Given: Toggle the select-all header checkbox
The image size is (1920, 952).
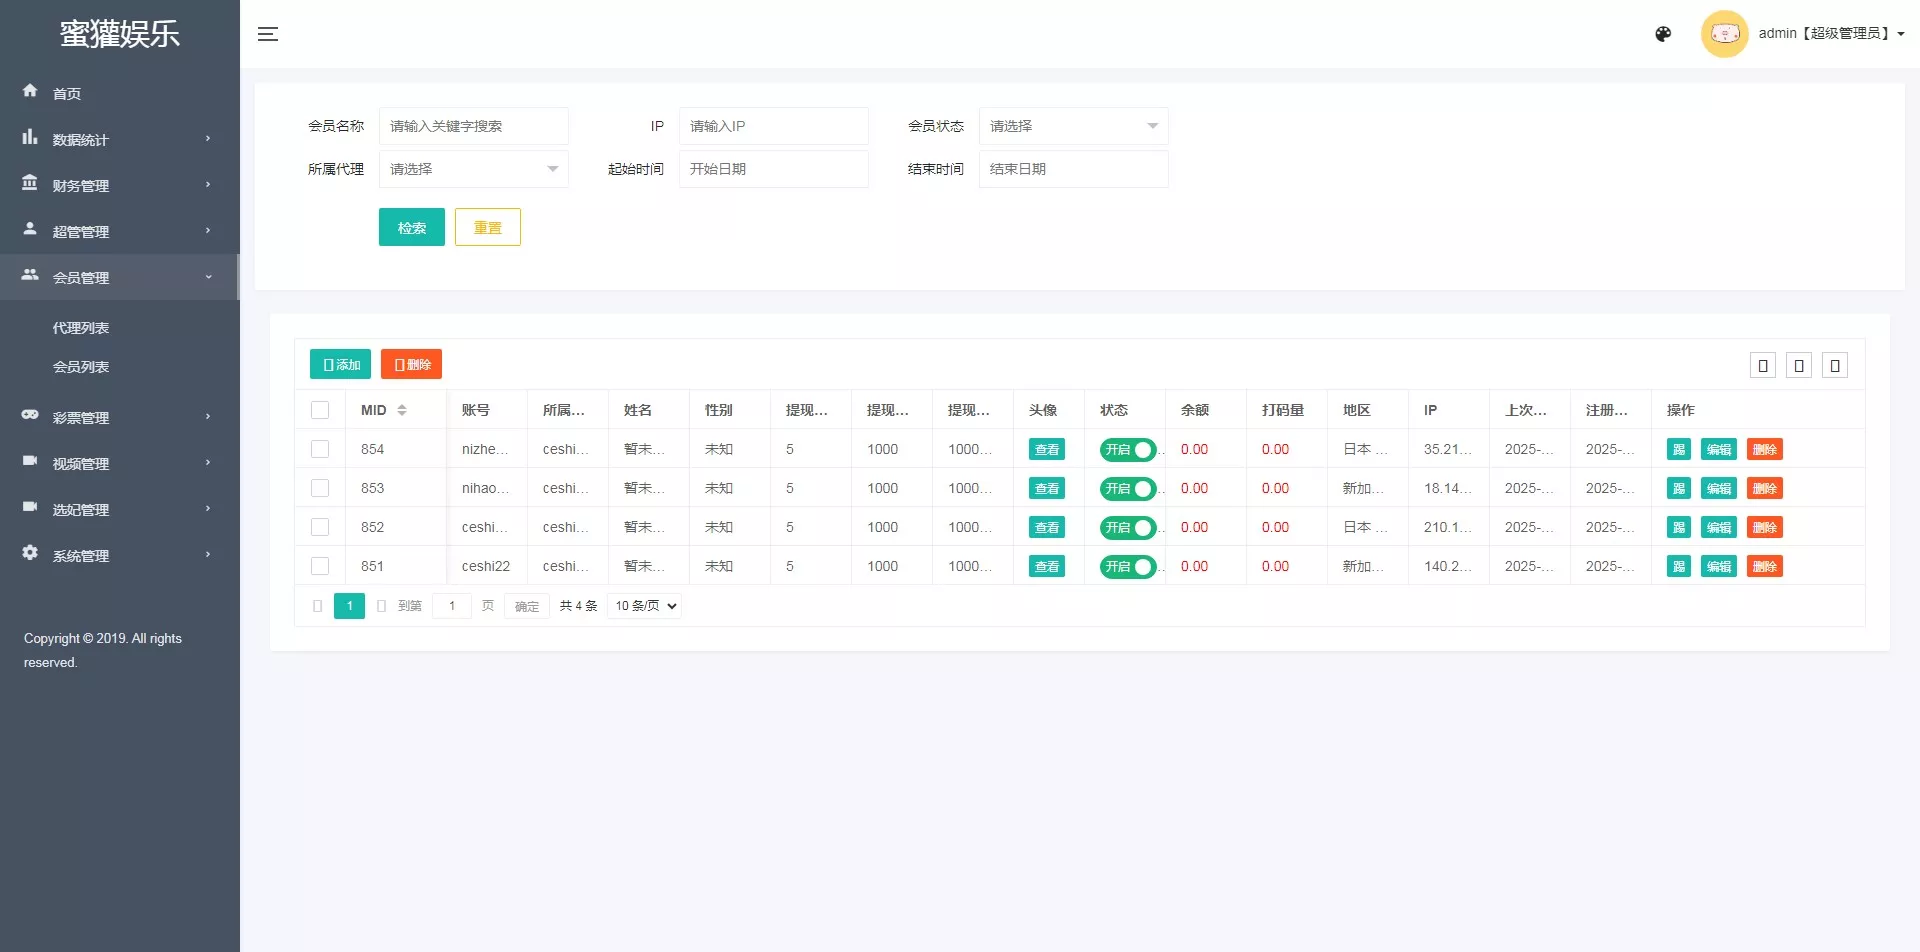Looking at the screenshot, I should click(x=320, y=410).
